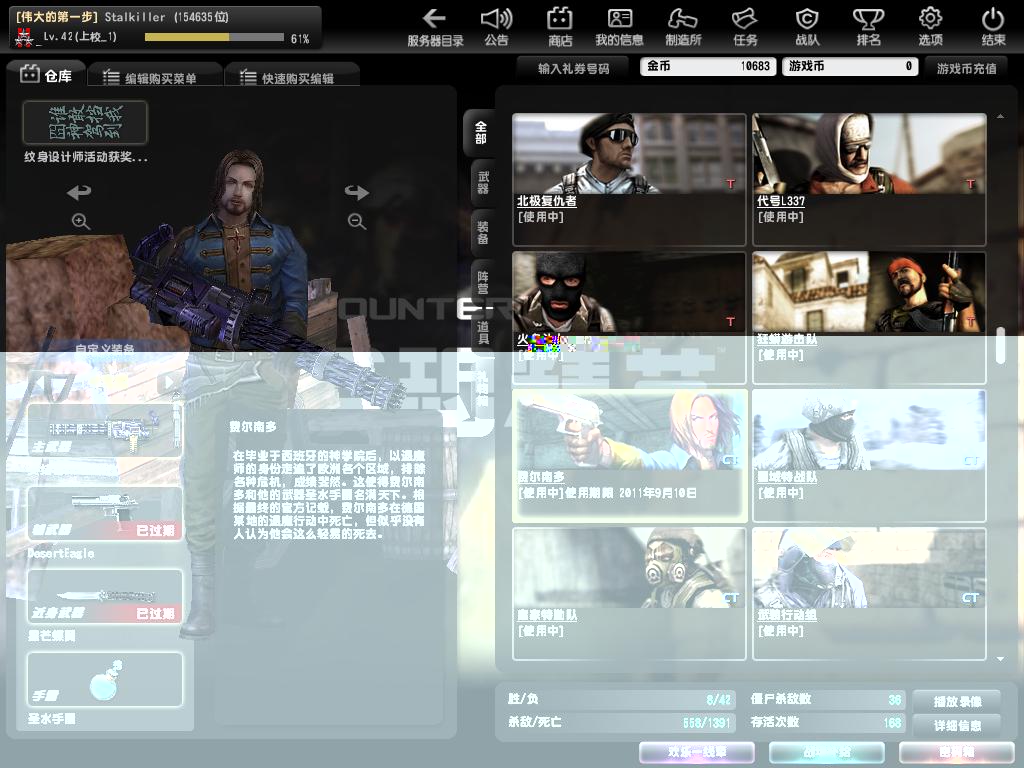Viewport: 1024px width, 768px height.
Task: Rotate the character model left
Action: pyautogui.click(x=79, y=192)
